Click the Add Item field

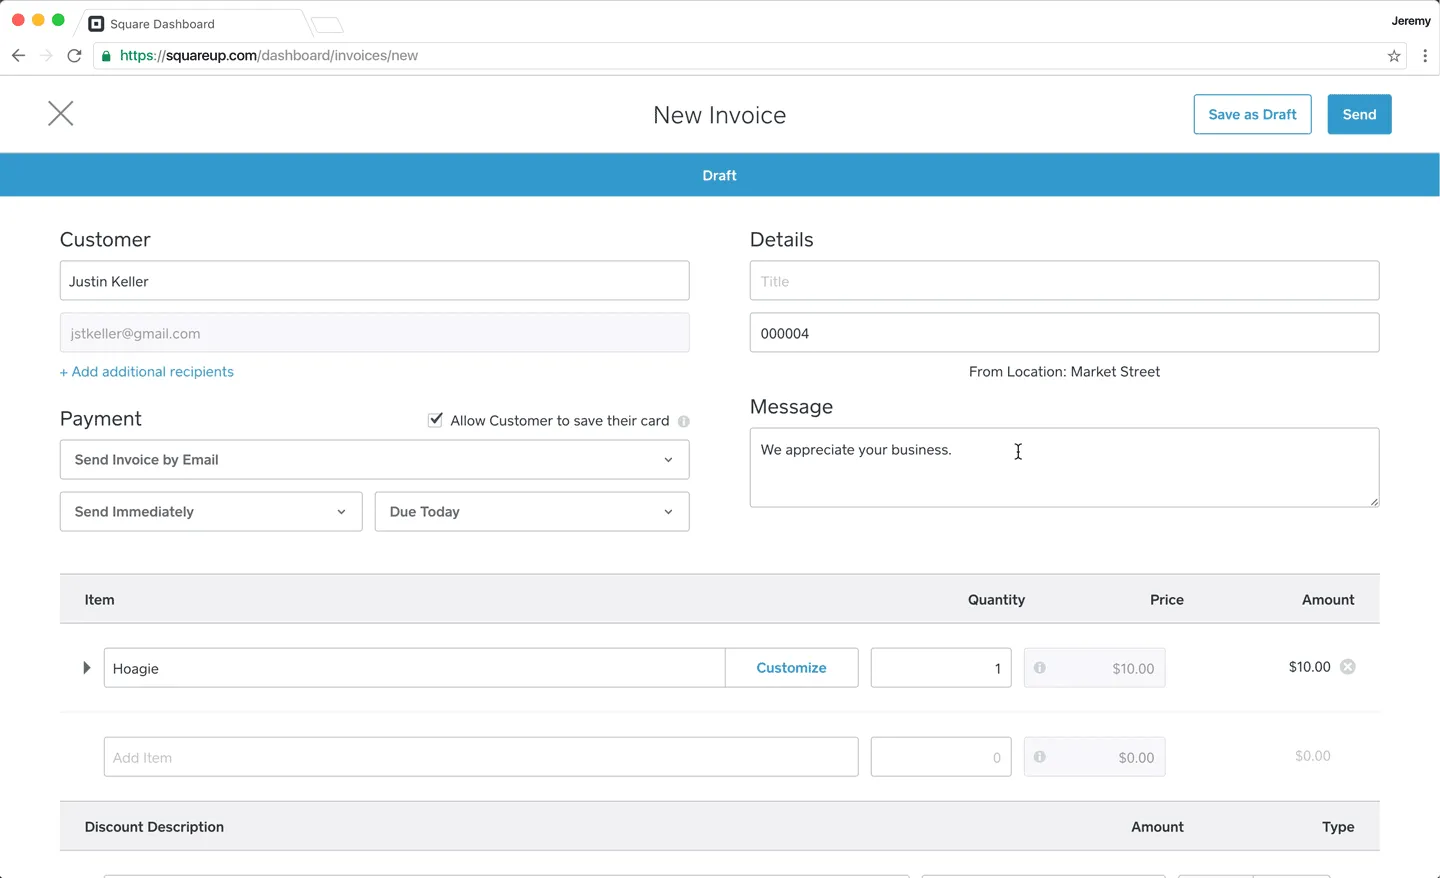(481, 757)
